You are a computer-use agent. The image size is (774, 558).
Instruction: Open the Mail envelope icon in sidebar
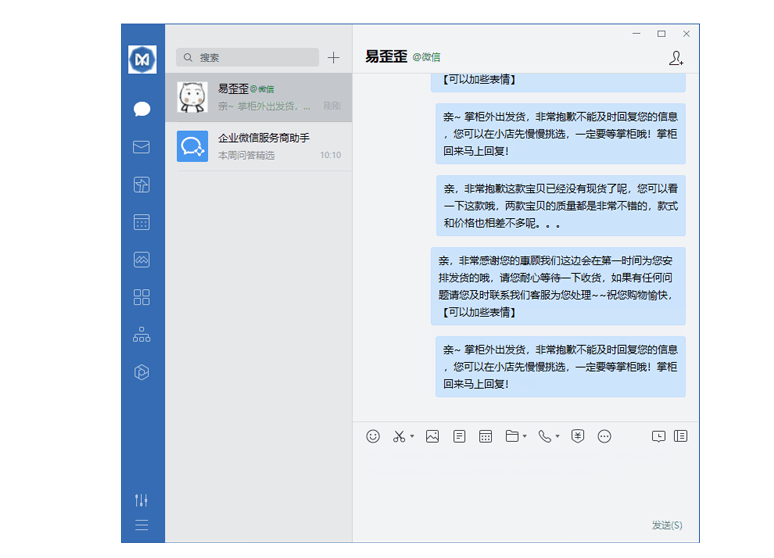(142, 147)
